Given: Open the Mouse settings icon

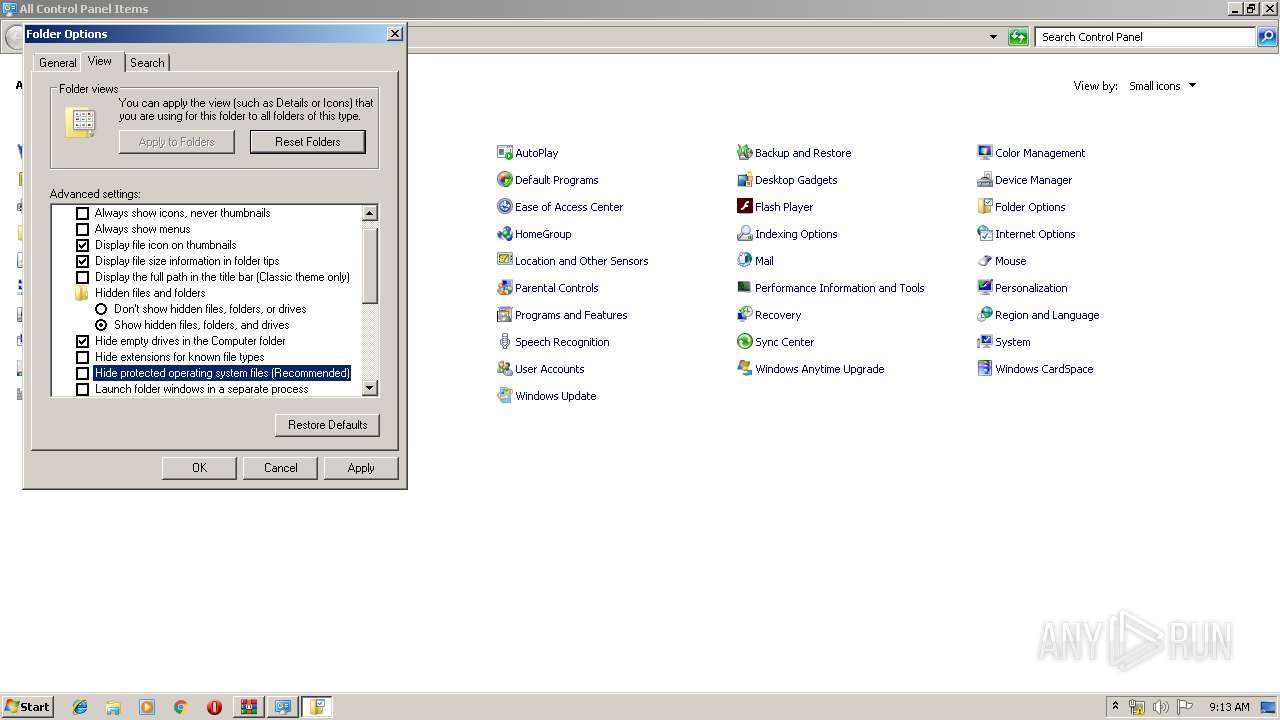Looking at the screenshot, I should tap(984, 261).
